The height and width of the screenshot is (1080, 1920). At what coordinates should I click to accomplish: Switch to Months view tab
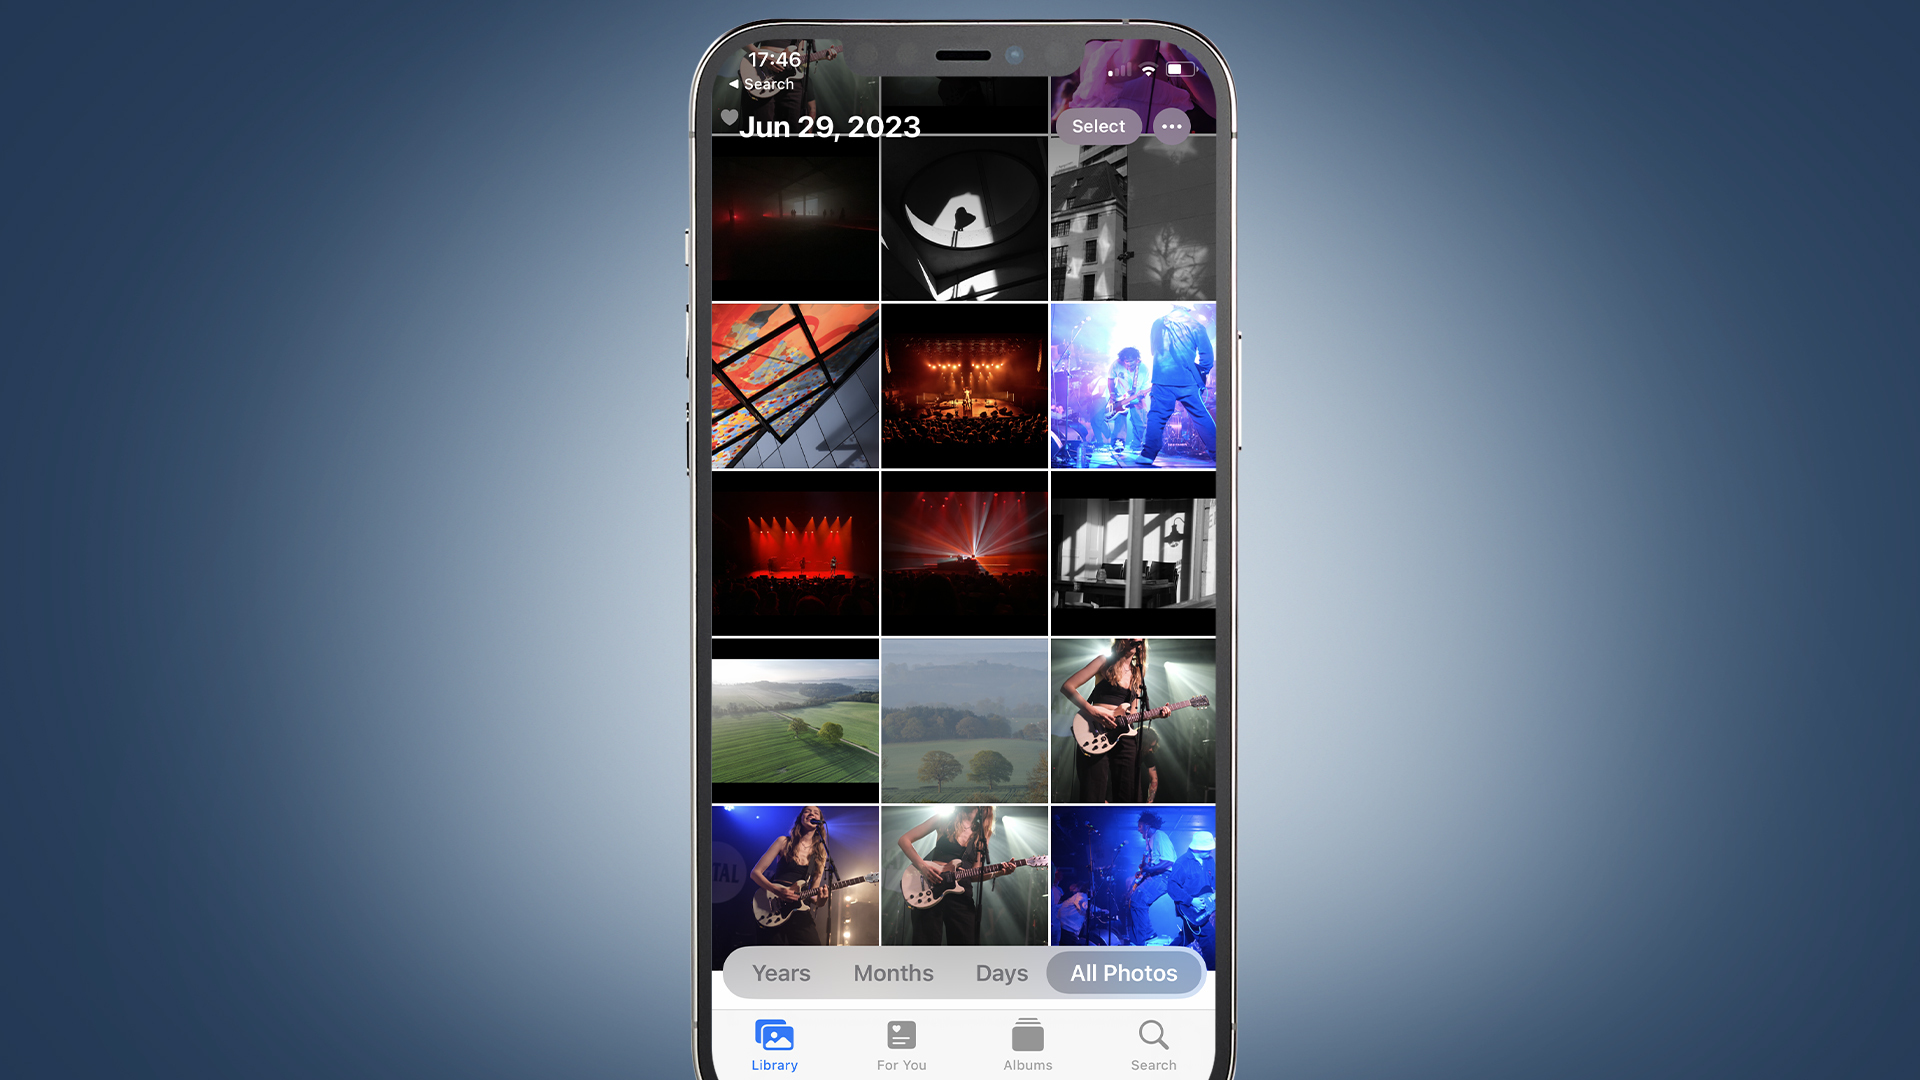pyautogui.click(x=891, y=973)
